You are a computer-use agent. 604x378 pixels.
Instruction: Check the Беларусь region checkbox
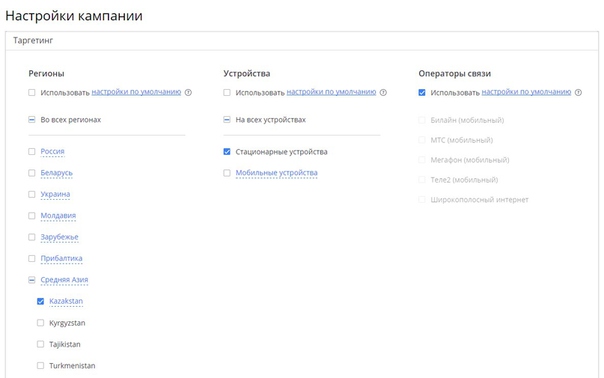click(32, 173)
